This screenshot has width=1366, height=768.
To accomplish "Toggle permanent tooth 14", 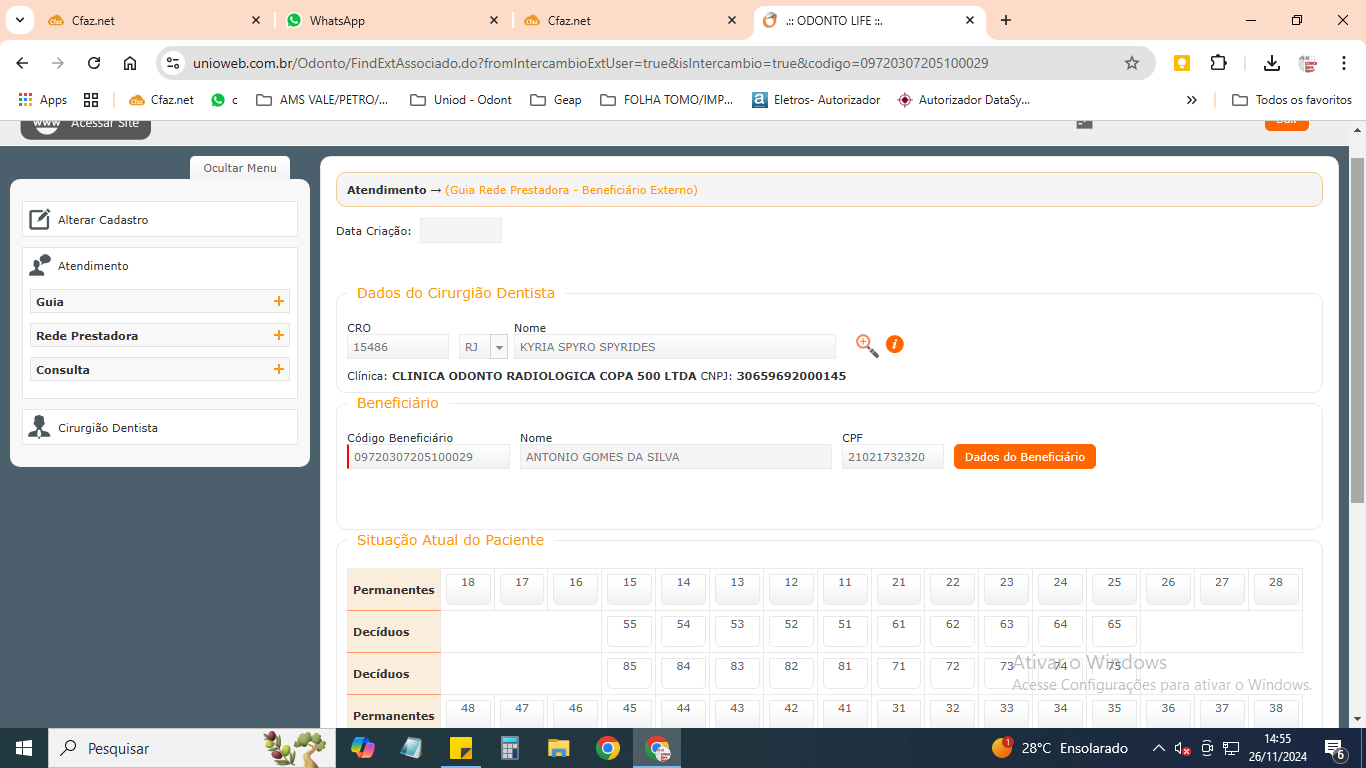I will (683, 589).
